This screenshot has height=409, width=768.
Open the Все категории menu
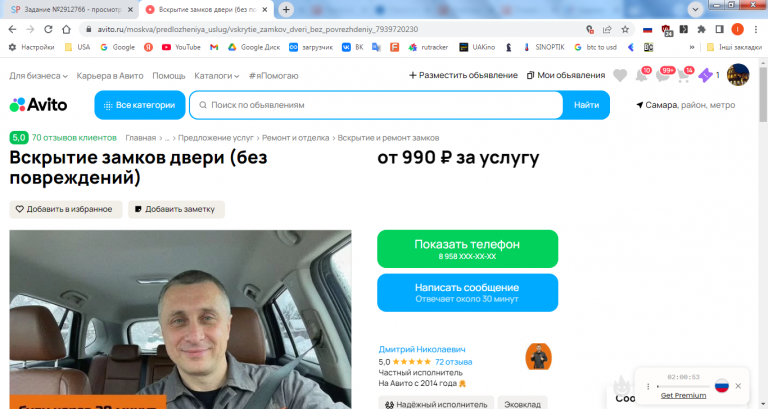140,105
